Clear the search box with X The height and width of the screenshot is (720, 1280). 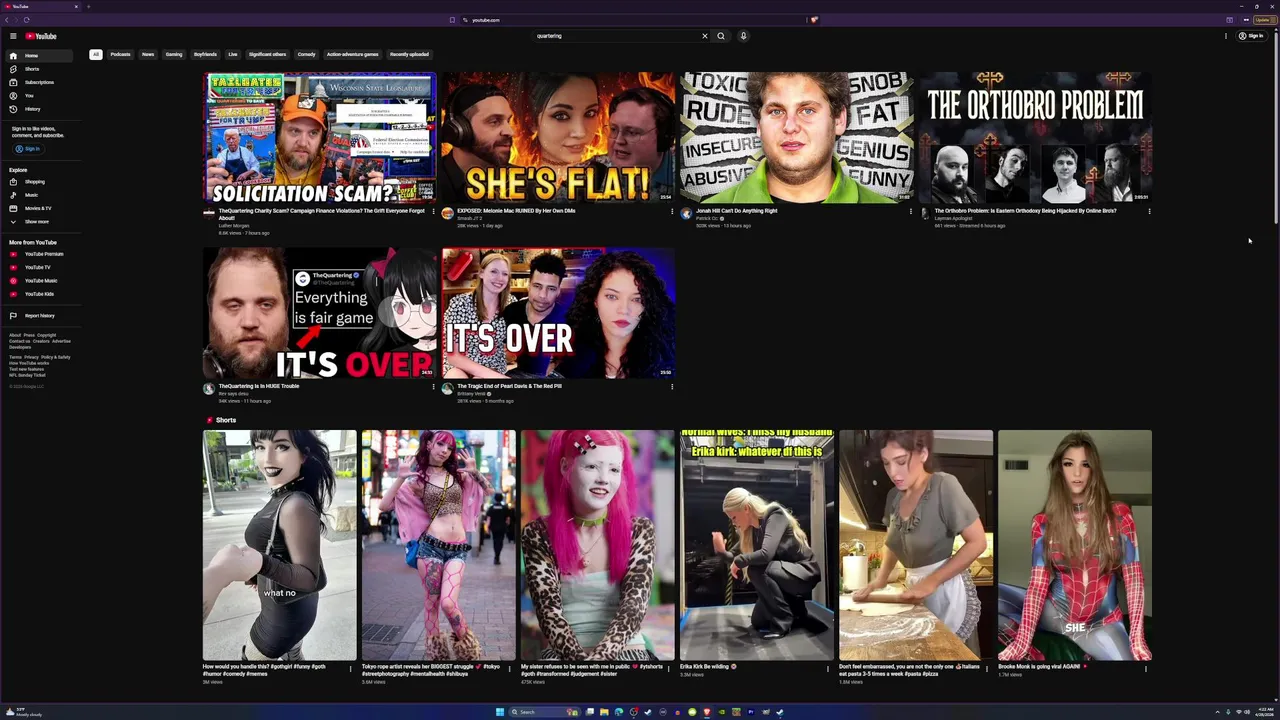tap(704, 36)
